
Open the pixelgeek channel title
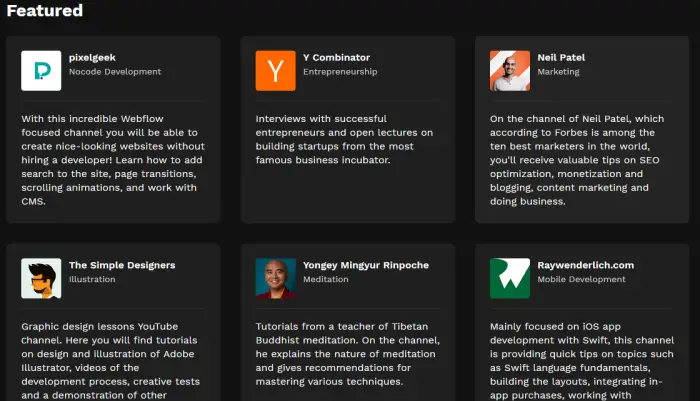click(92, 58)
